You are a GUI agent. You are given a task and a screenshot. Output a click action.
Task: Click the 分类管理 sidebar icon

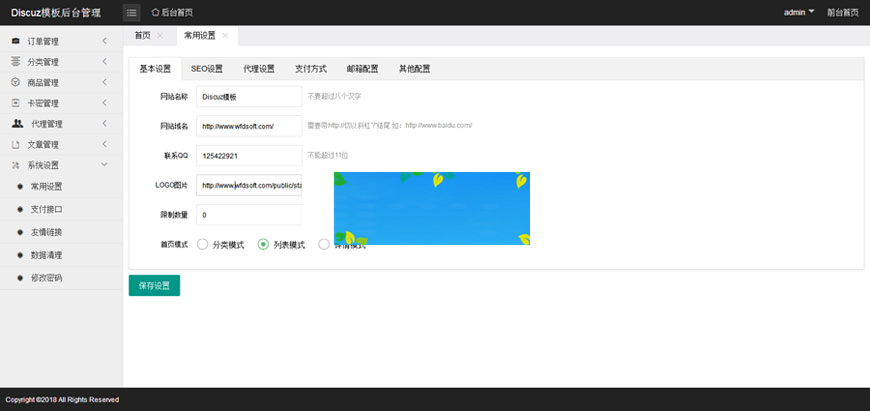point(15,62)
